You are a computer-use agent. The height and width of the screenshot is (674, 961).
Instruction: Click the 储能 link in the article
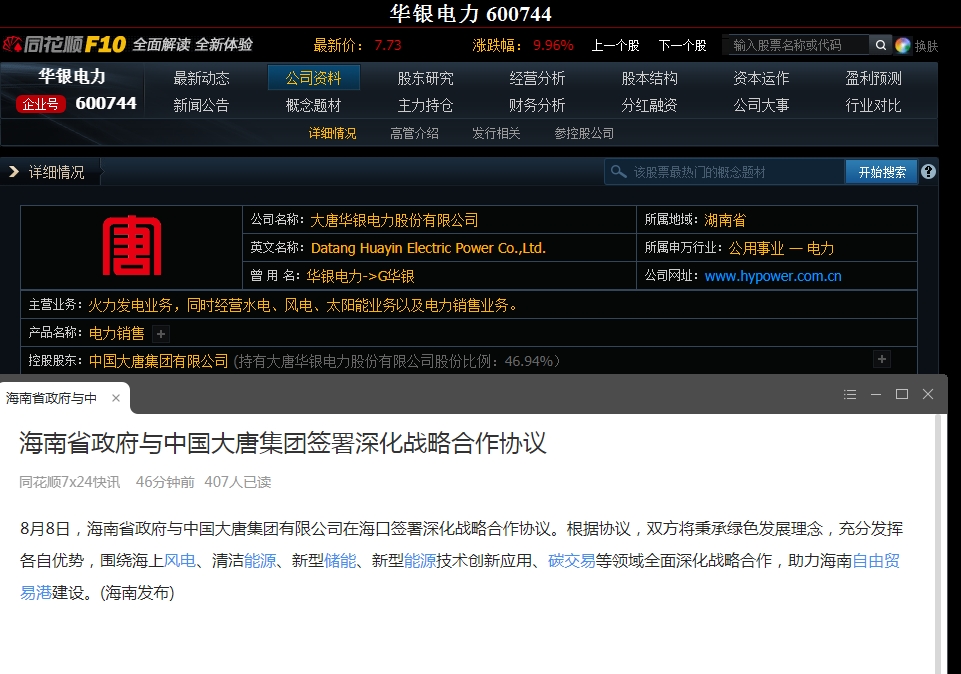[x=340, y=561]
